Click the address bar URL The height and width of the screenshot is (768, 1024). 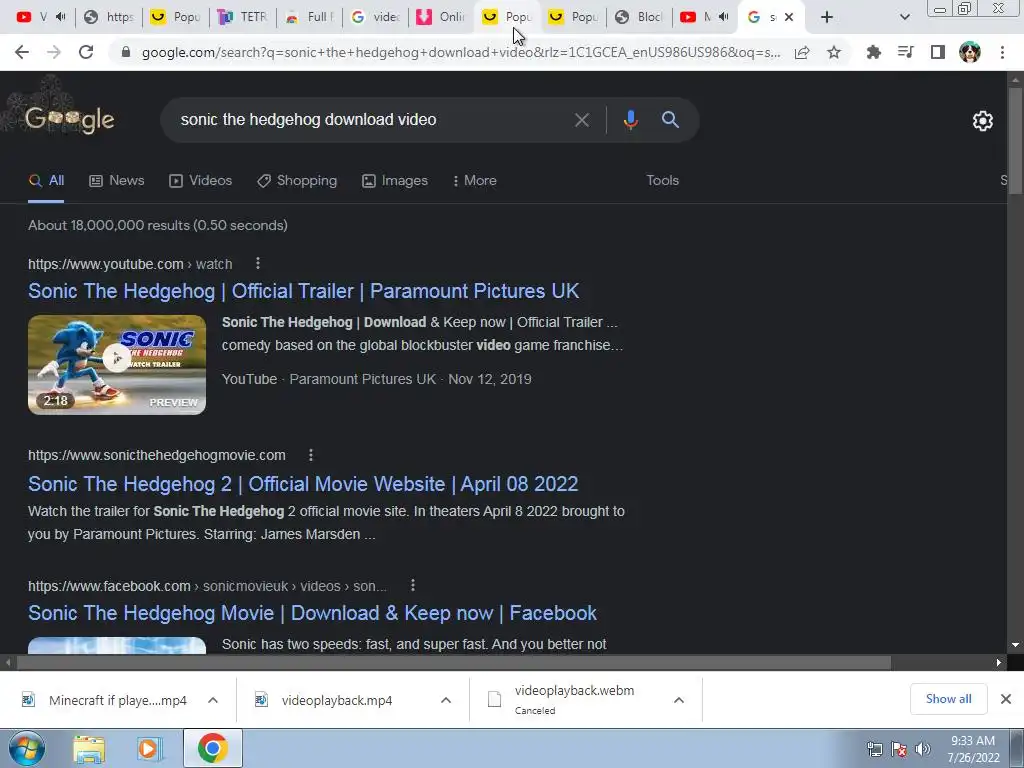tap(460, 52)
